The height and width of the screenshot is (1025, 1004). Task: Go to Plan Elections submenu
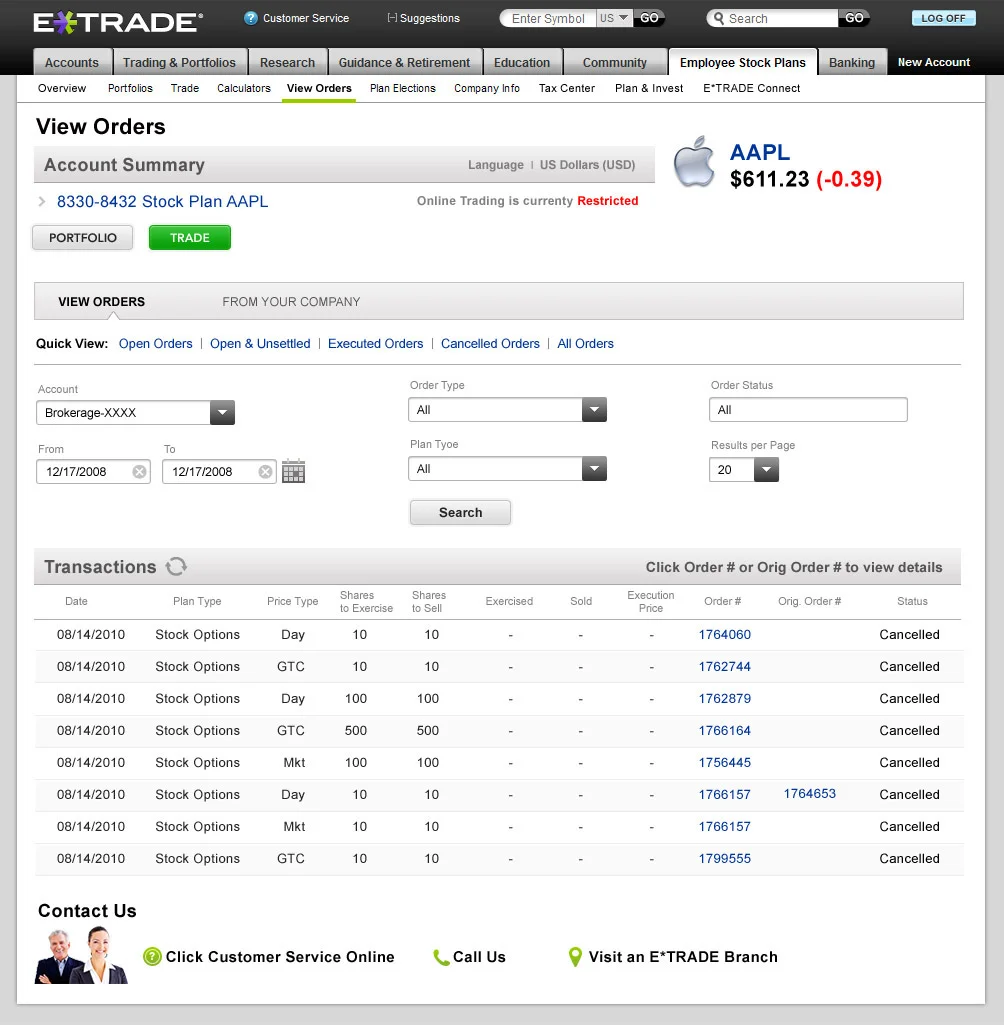click(x=403, y=88)
